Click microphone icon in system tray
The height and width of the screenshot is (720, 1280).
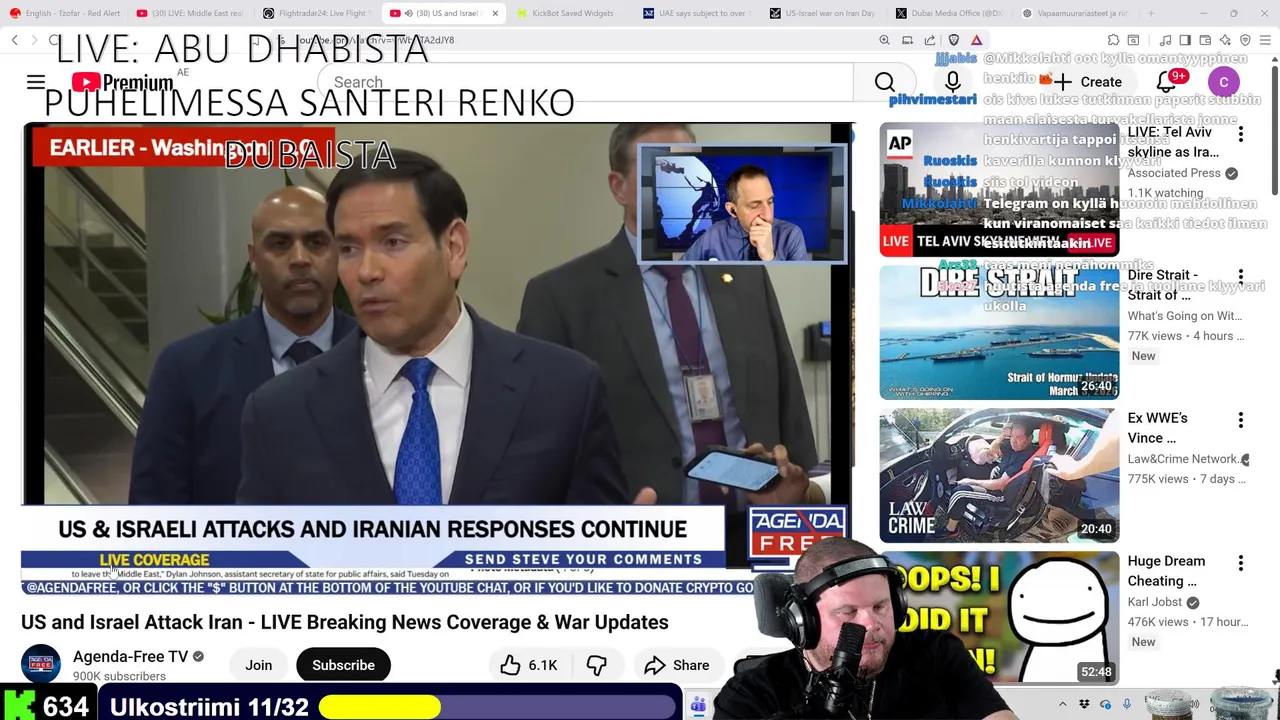[x=1125, y=705]
